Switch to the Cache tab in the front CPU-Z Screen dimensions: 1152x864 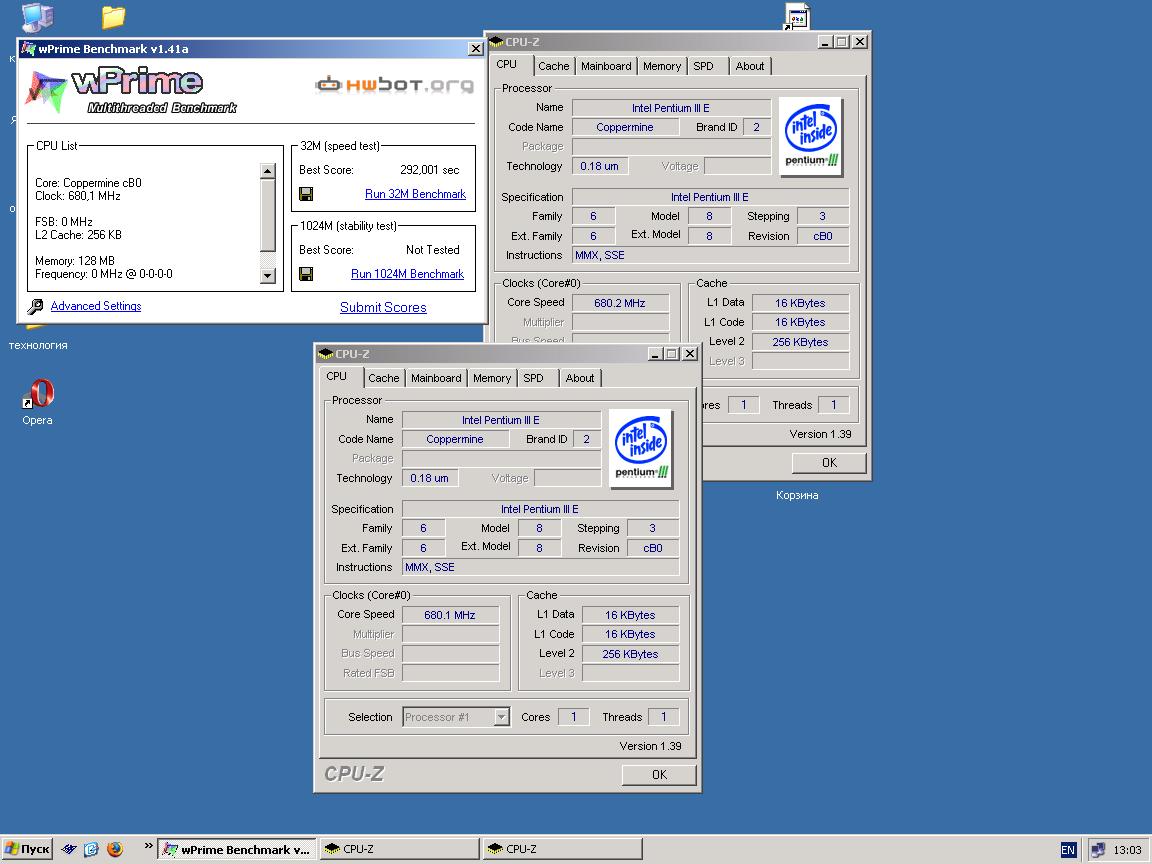click(x=384, y=378)
